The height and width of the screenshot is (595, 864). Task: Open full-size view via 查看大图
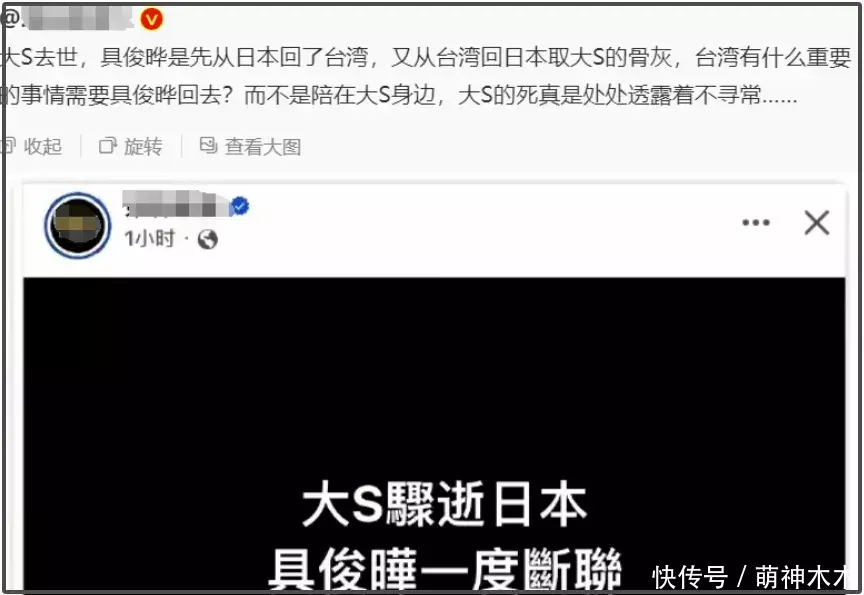250,147
